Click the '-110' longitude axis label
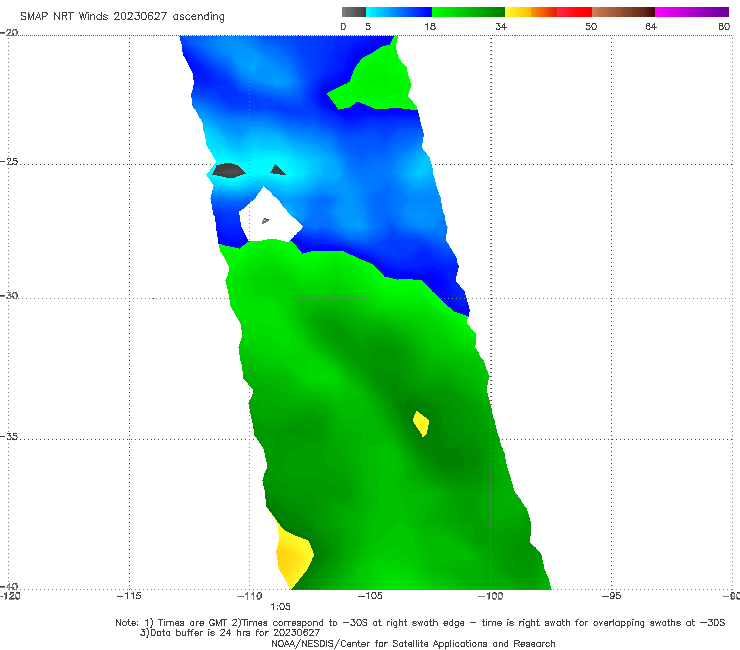The height and width of the screenshot is (650, 740). (x=250, y=596)
